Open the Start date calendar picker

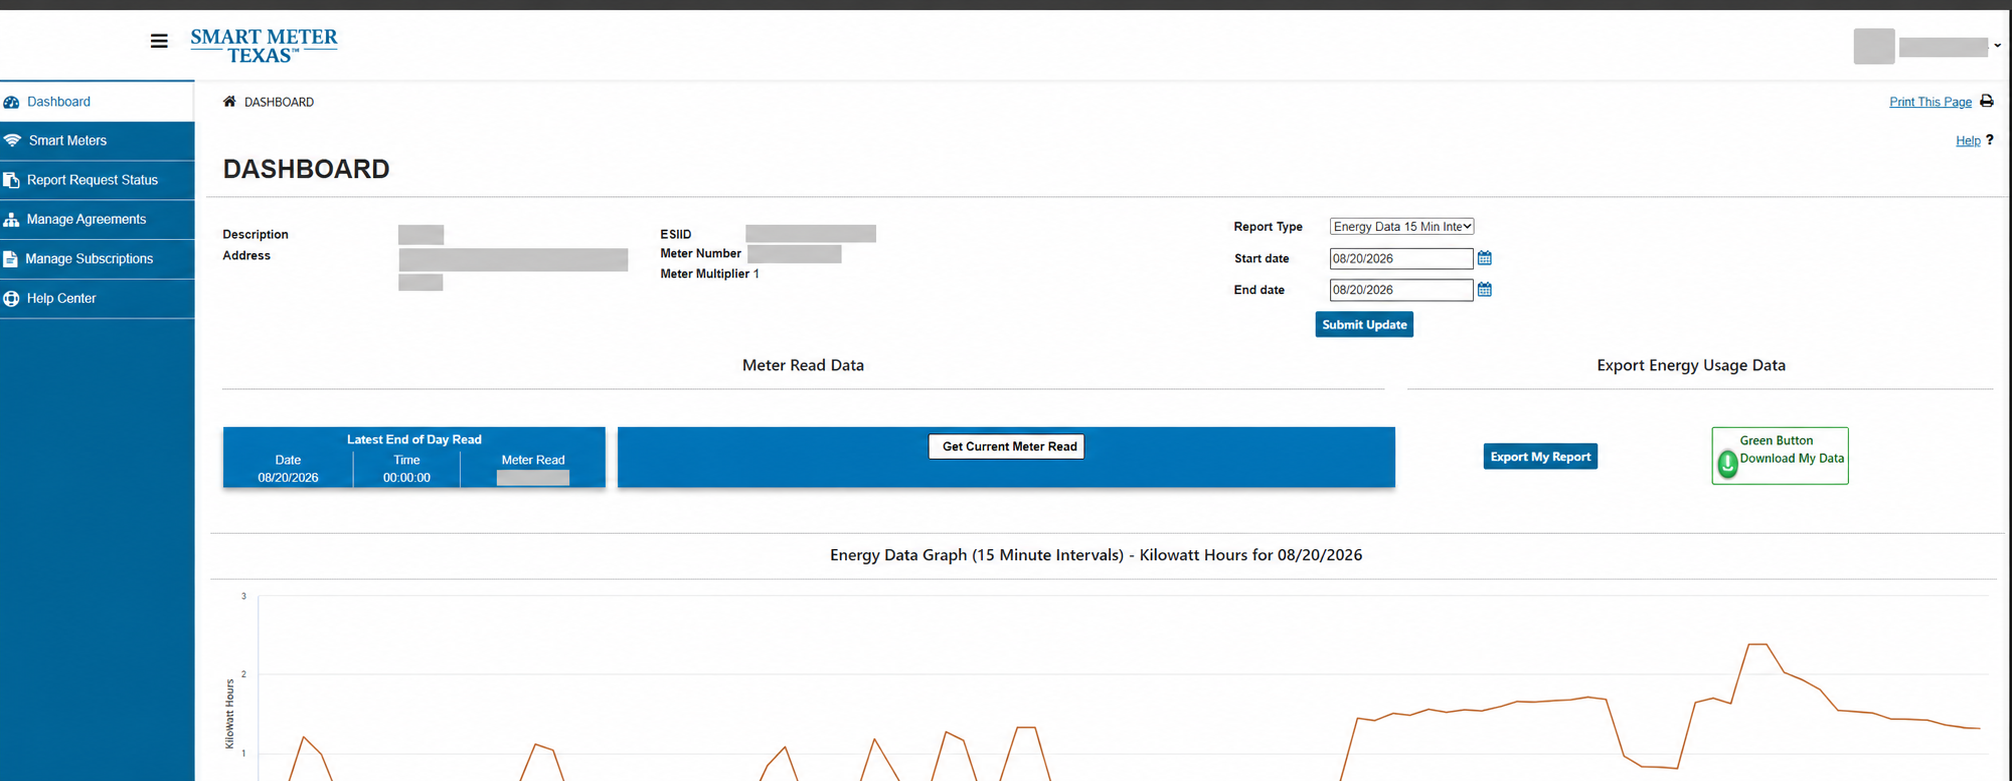(x=1484, y=258)
